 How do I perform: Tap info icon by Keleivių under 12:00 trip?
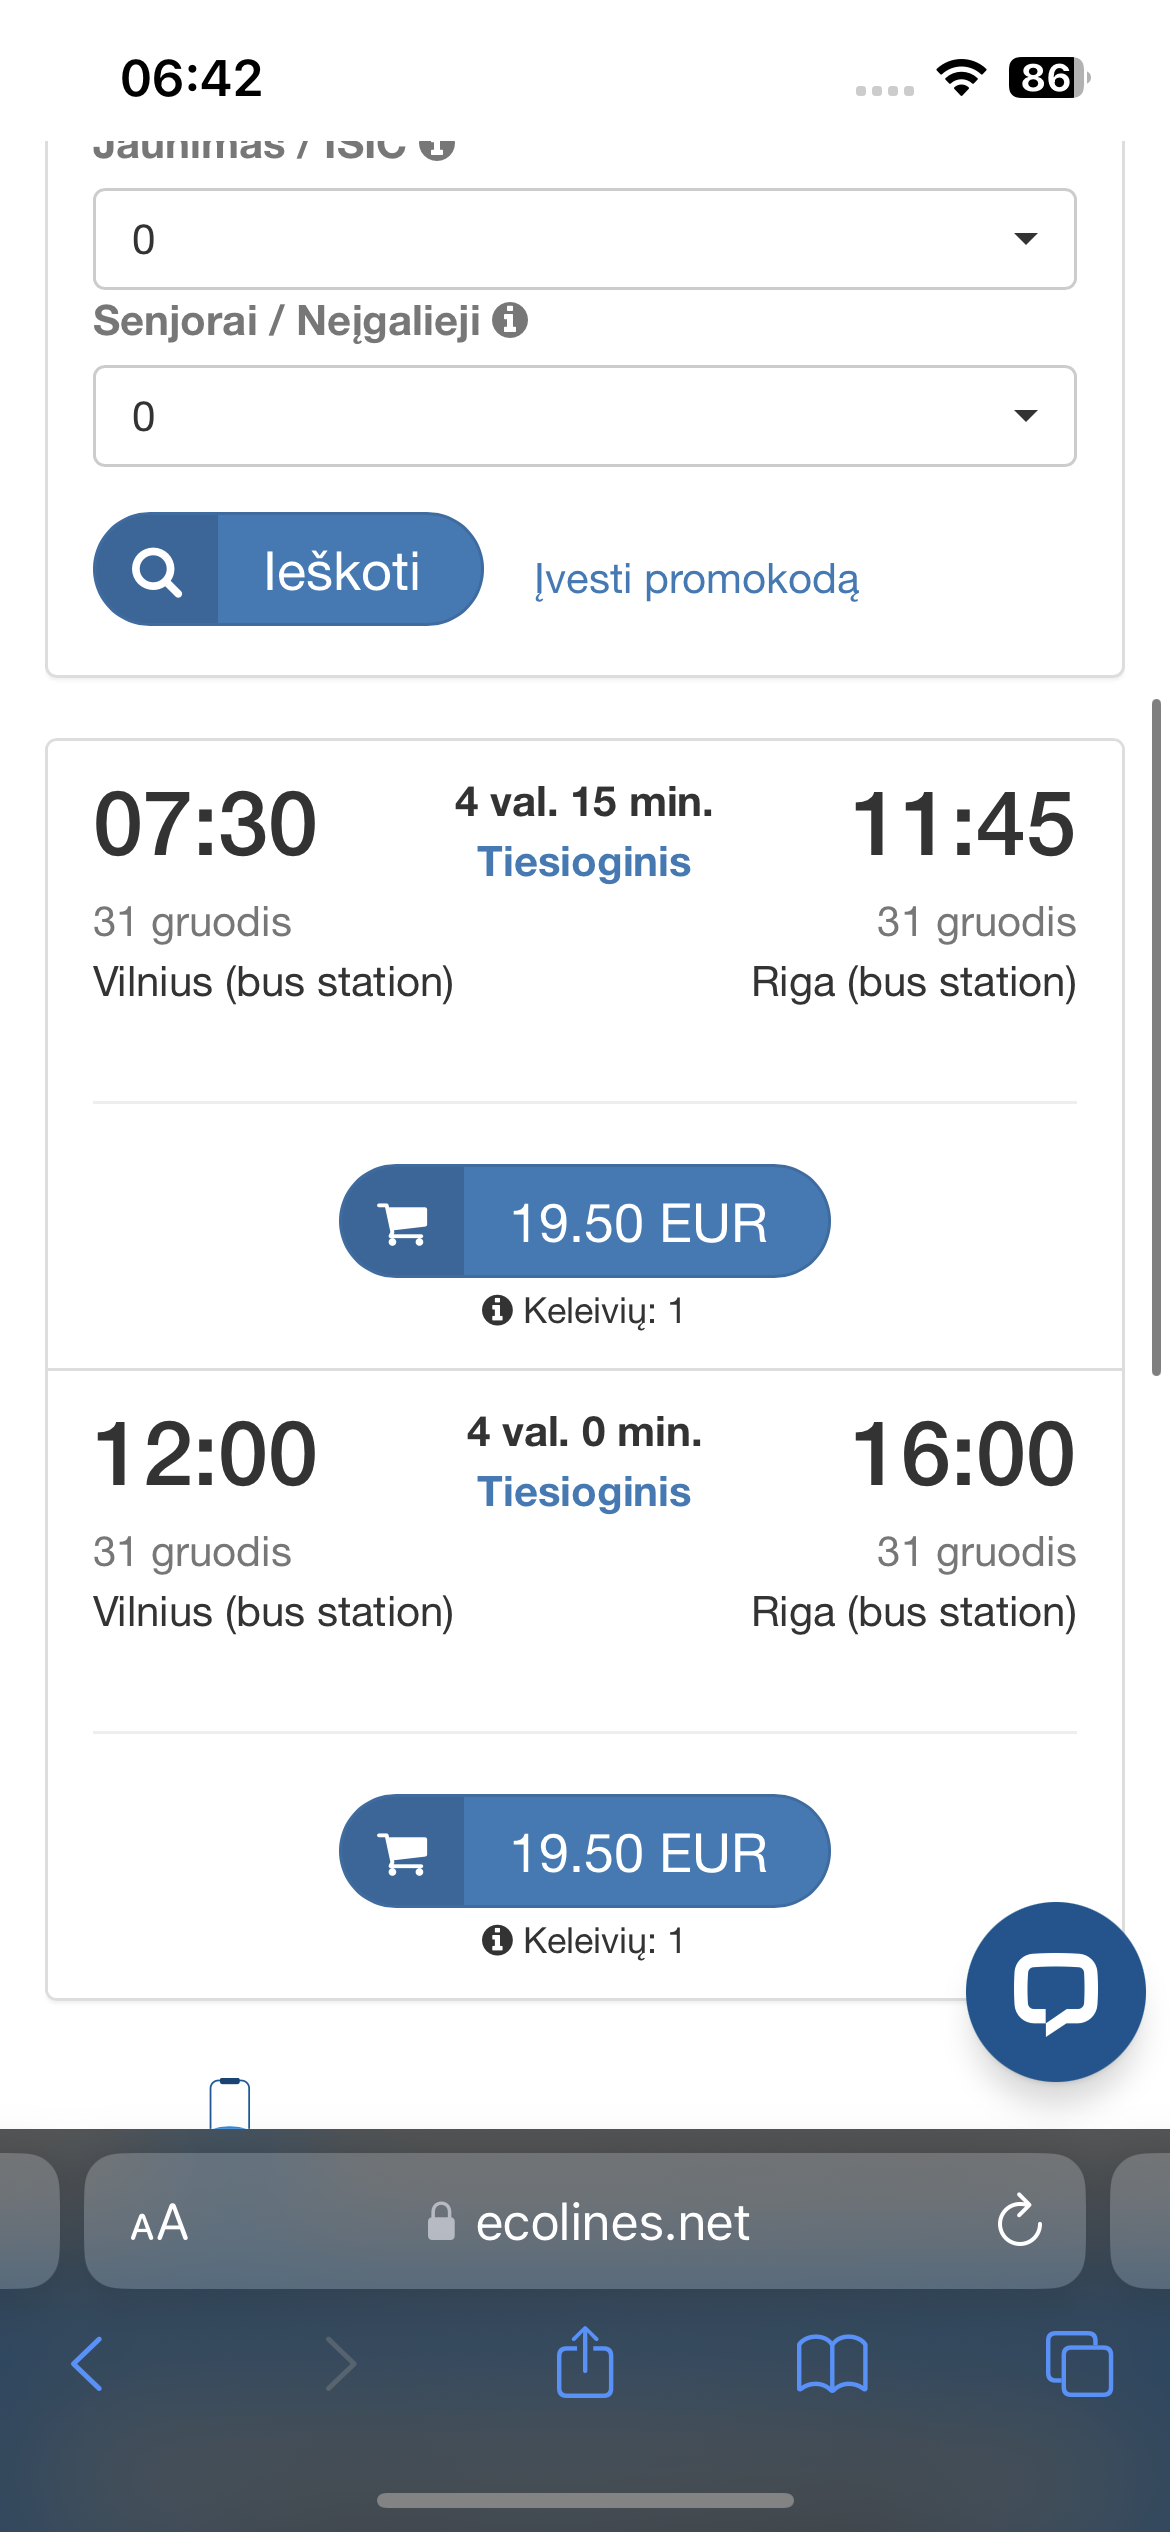(497, 1940)
